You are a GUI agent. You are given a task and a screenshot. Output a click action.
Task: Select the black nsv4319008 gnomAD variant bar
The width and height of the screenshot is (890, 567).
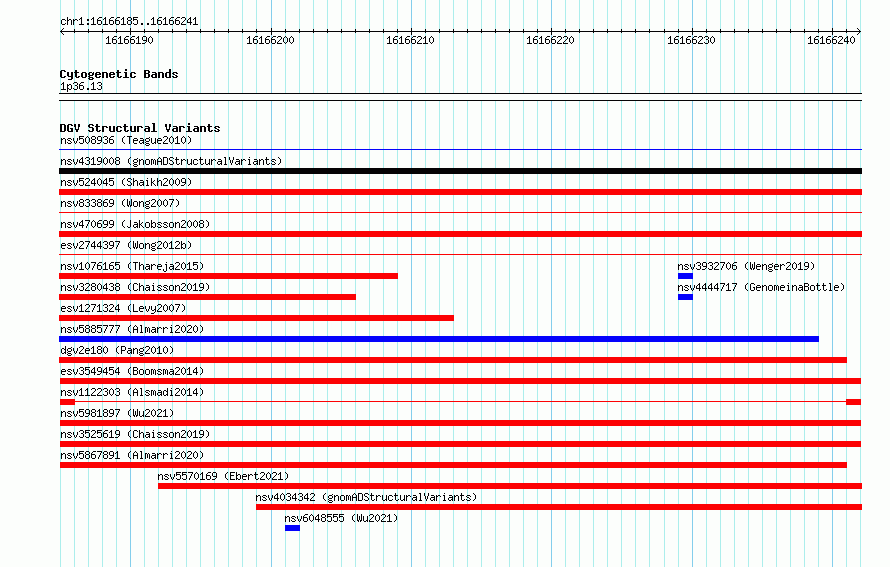click(460, 171)
